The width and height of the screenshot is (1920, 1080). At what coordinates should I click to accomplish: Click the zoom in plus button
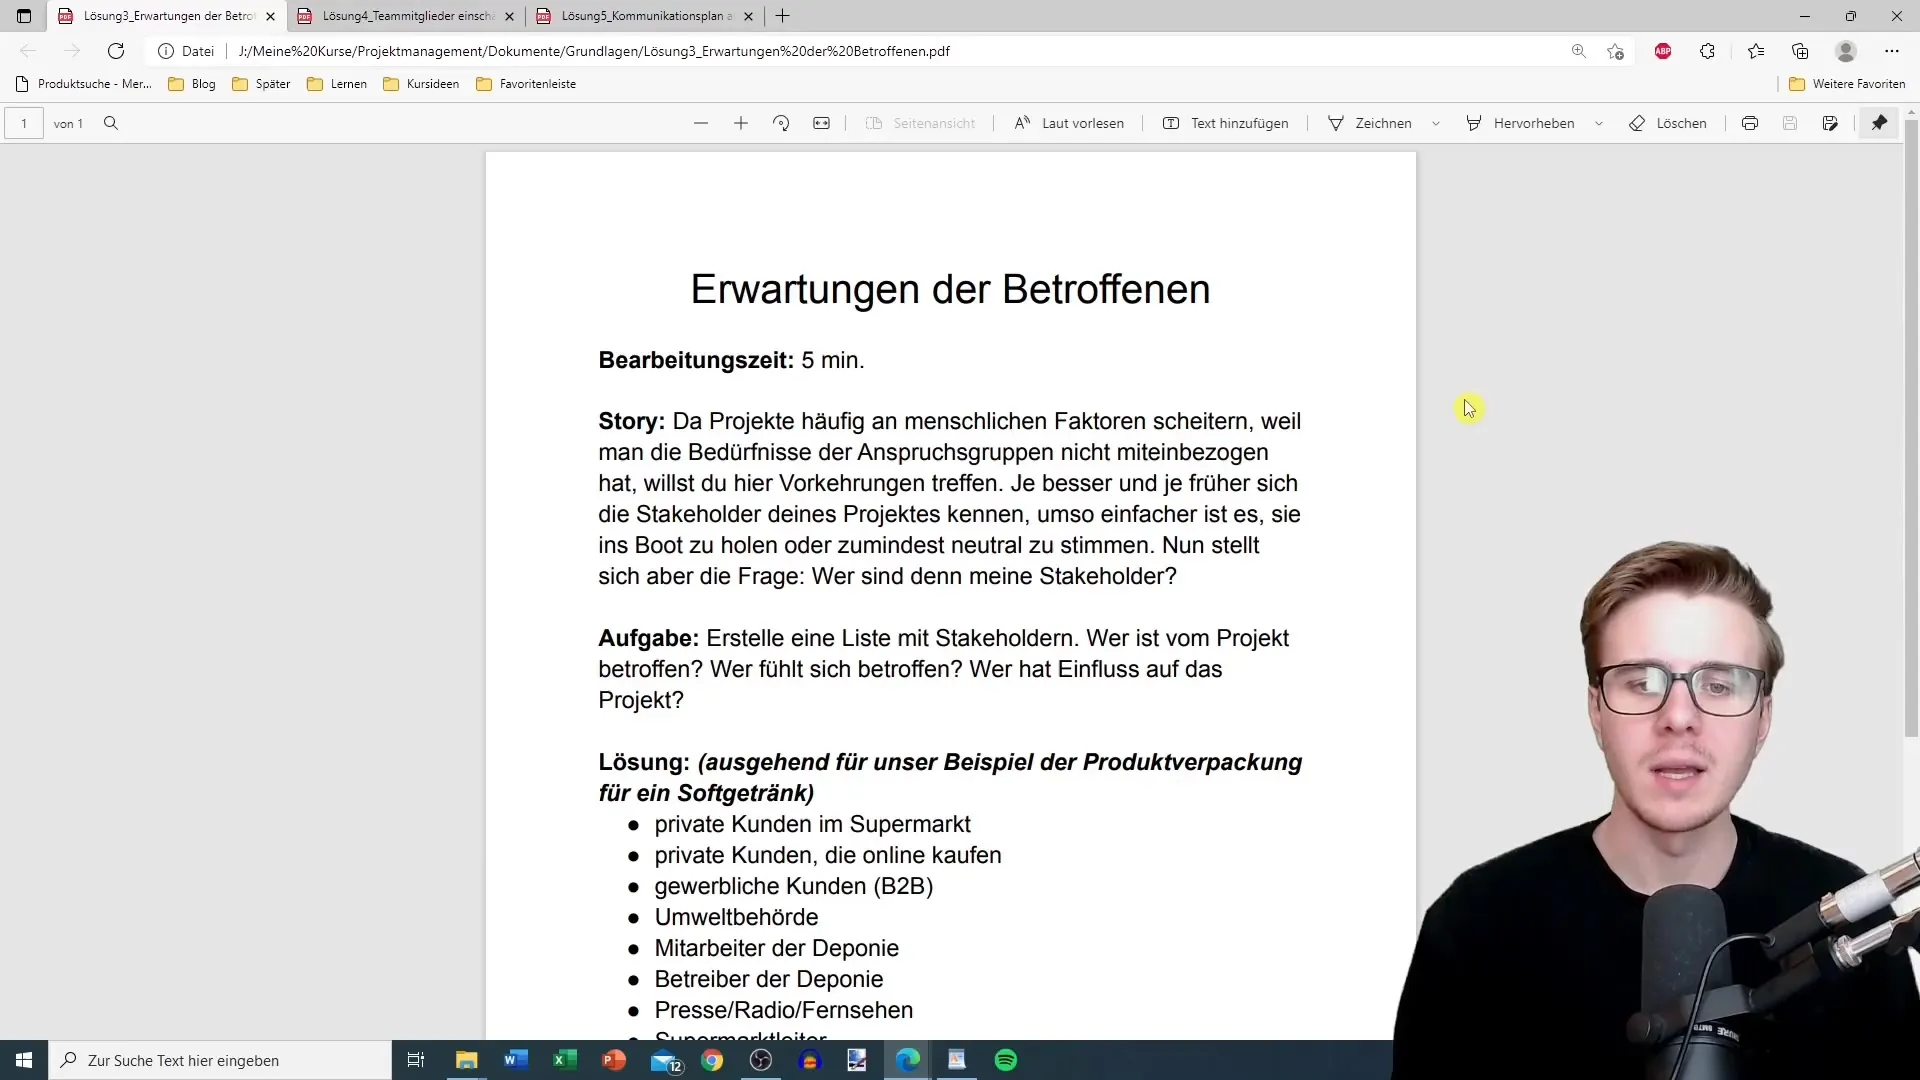click(x=740, y=123)
